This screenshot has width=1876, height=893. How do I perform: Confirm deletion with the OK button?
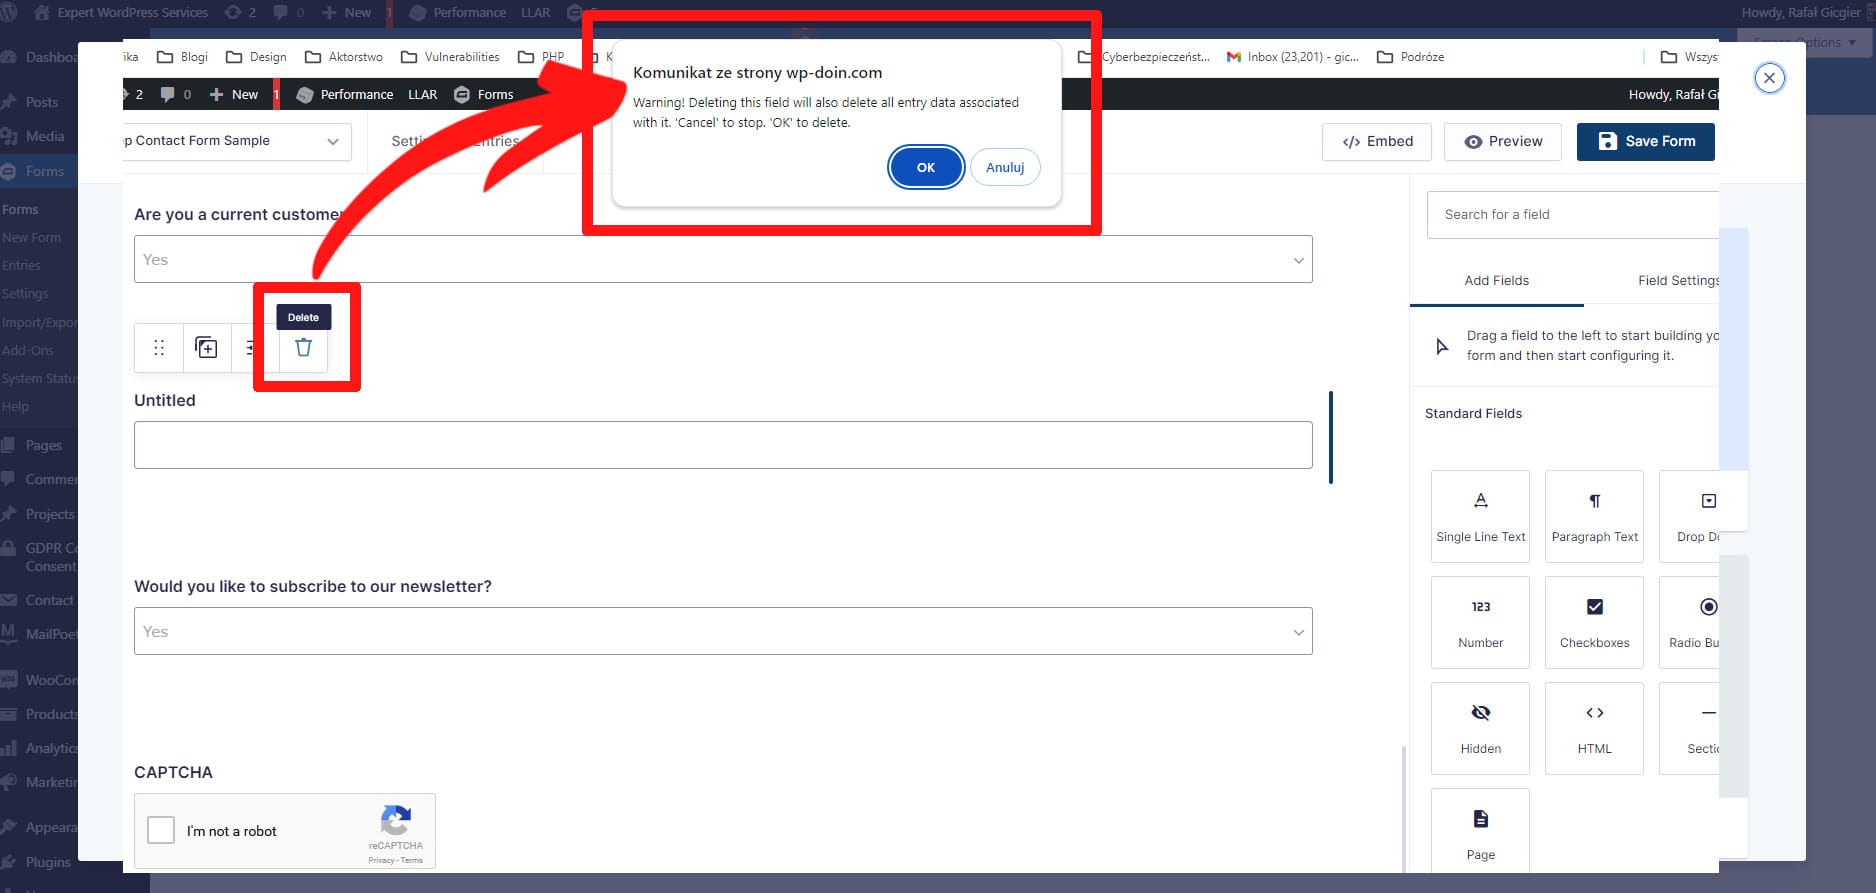point(925,168)
